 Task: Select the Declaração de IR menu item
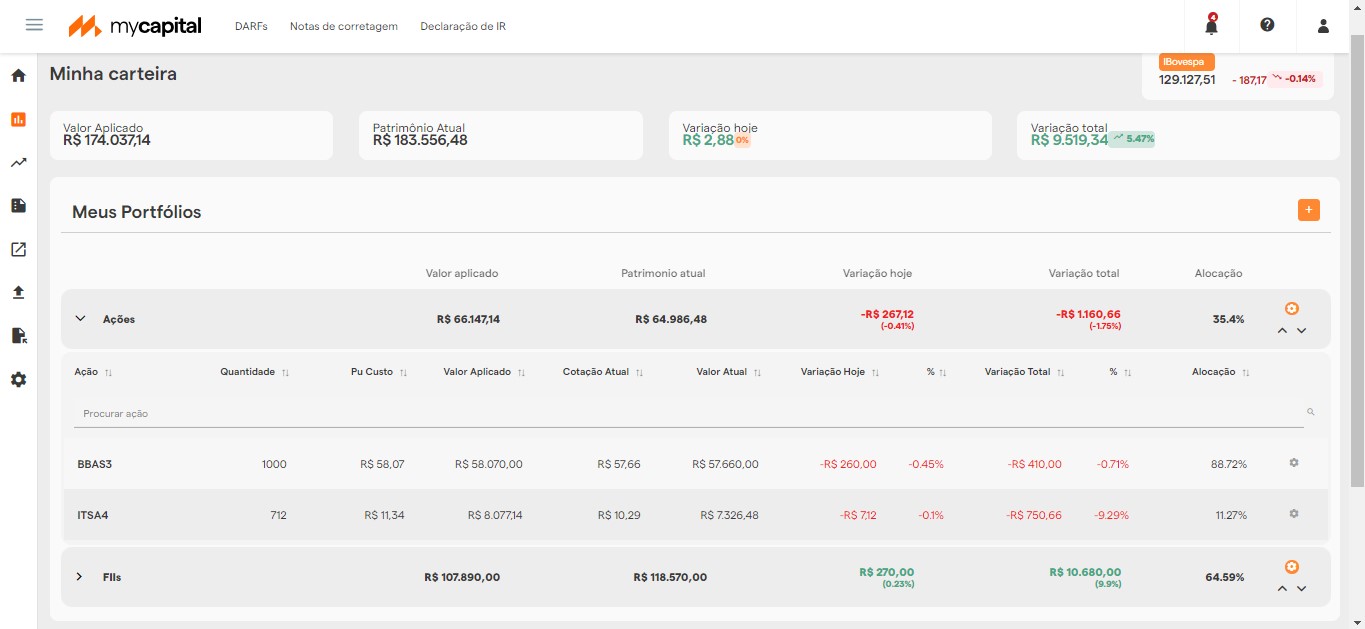pos(463,26)
